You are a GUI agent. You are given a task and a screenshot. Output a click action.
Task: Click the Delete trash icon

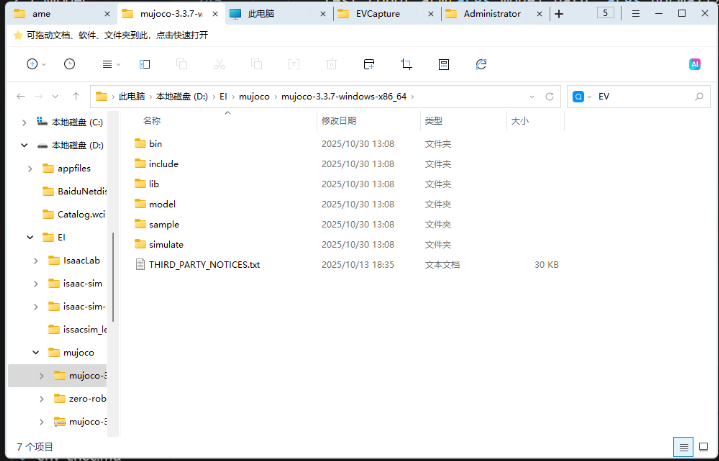coord(332,64)
